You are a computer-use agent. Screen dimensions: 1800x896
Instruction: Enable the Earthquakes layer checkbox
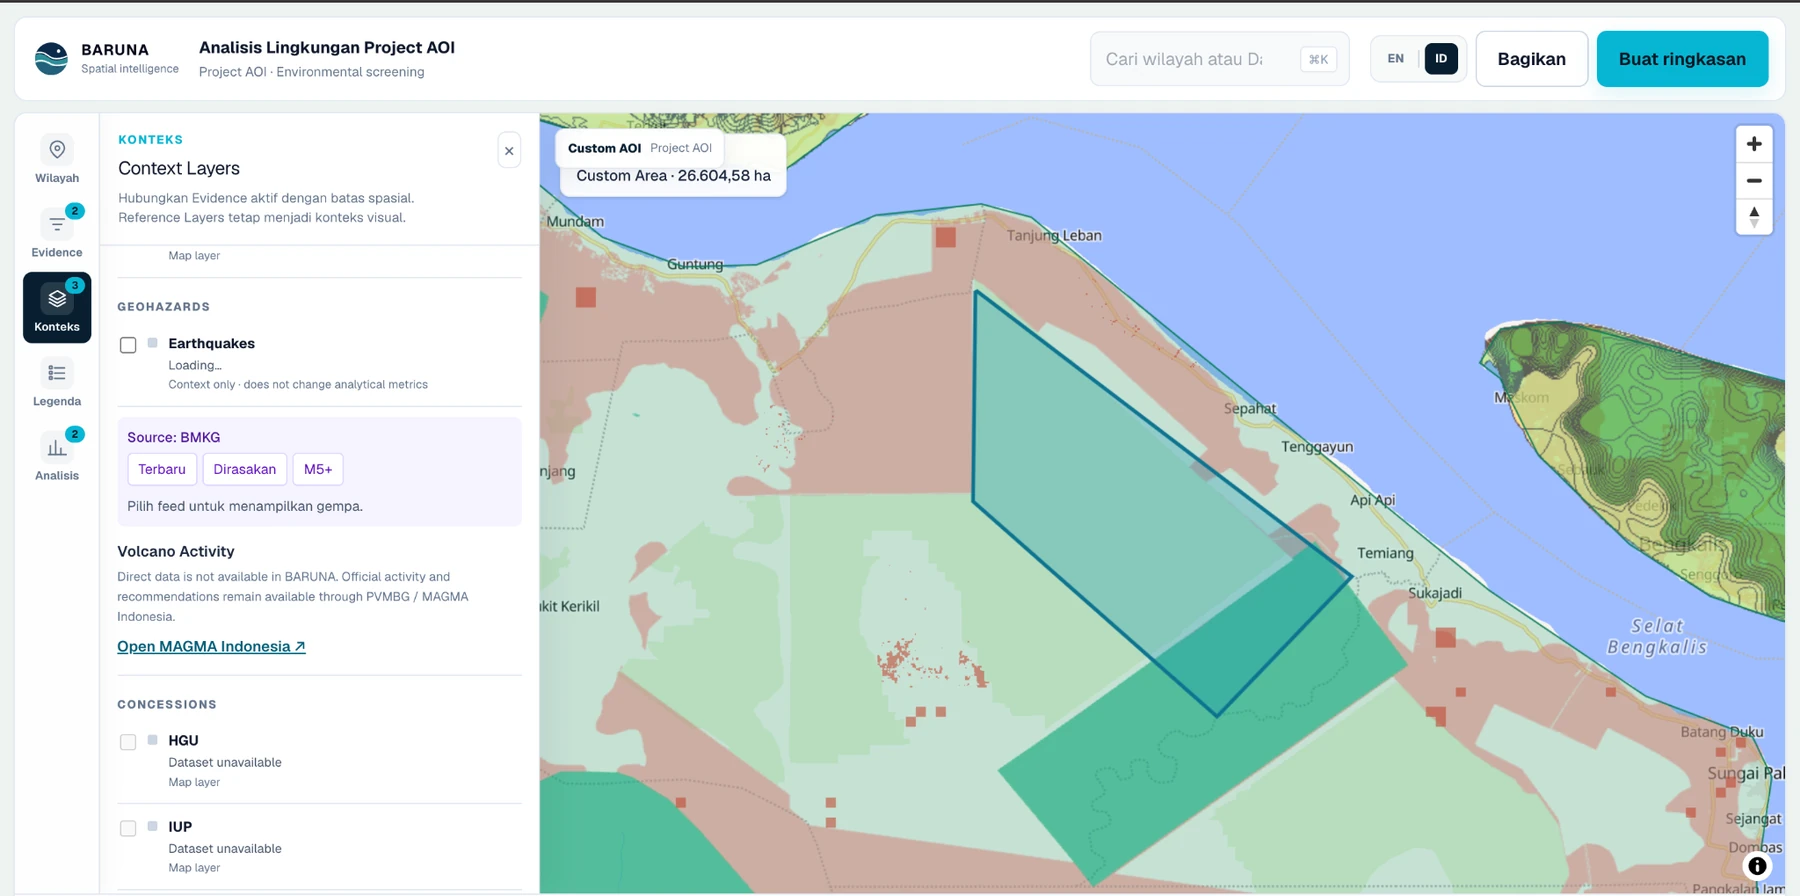128,345
